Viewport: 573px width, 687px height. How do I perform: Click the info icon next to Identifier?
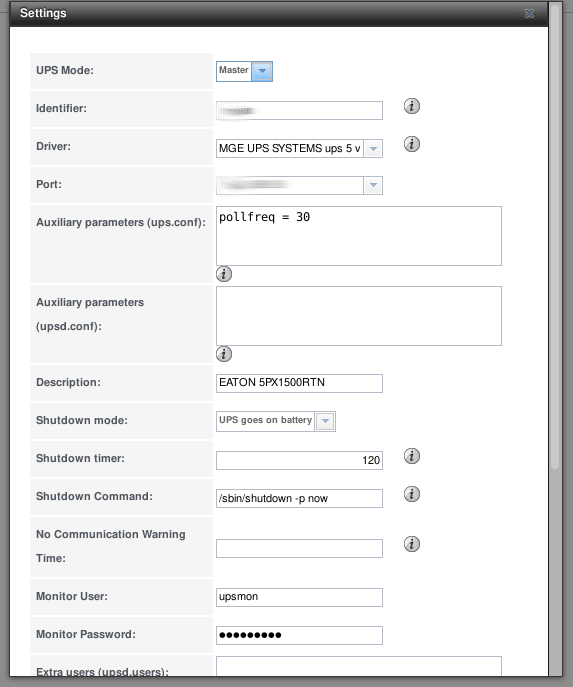[x=411, y=106]
